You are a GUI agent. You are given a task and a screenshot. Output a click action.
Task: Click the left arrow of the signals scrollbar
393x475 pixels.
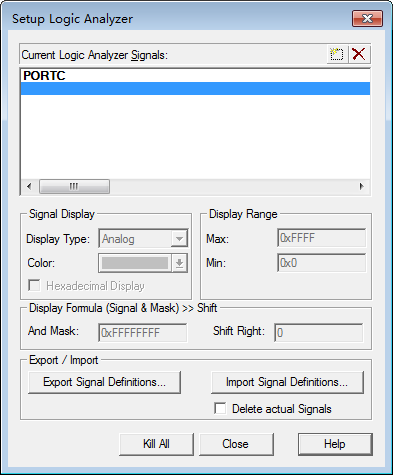tap(29, 186)
